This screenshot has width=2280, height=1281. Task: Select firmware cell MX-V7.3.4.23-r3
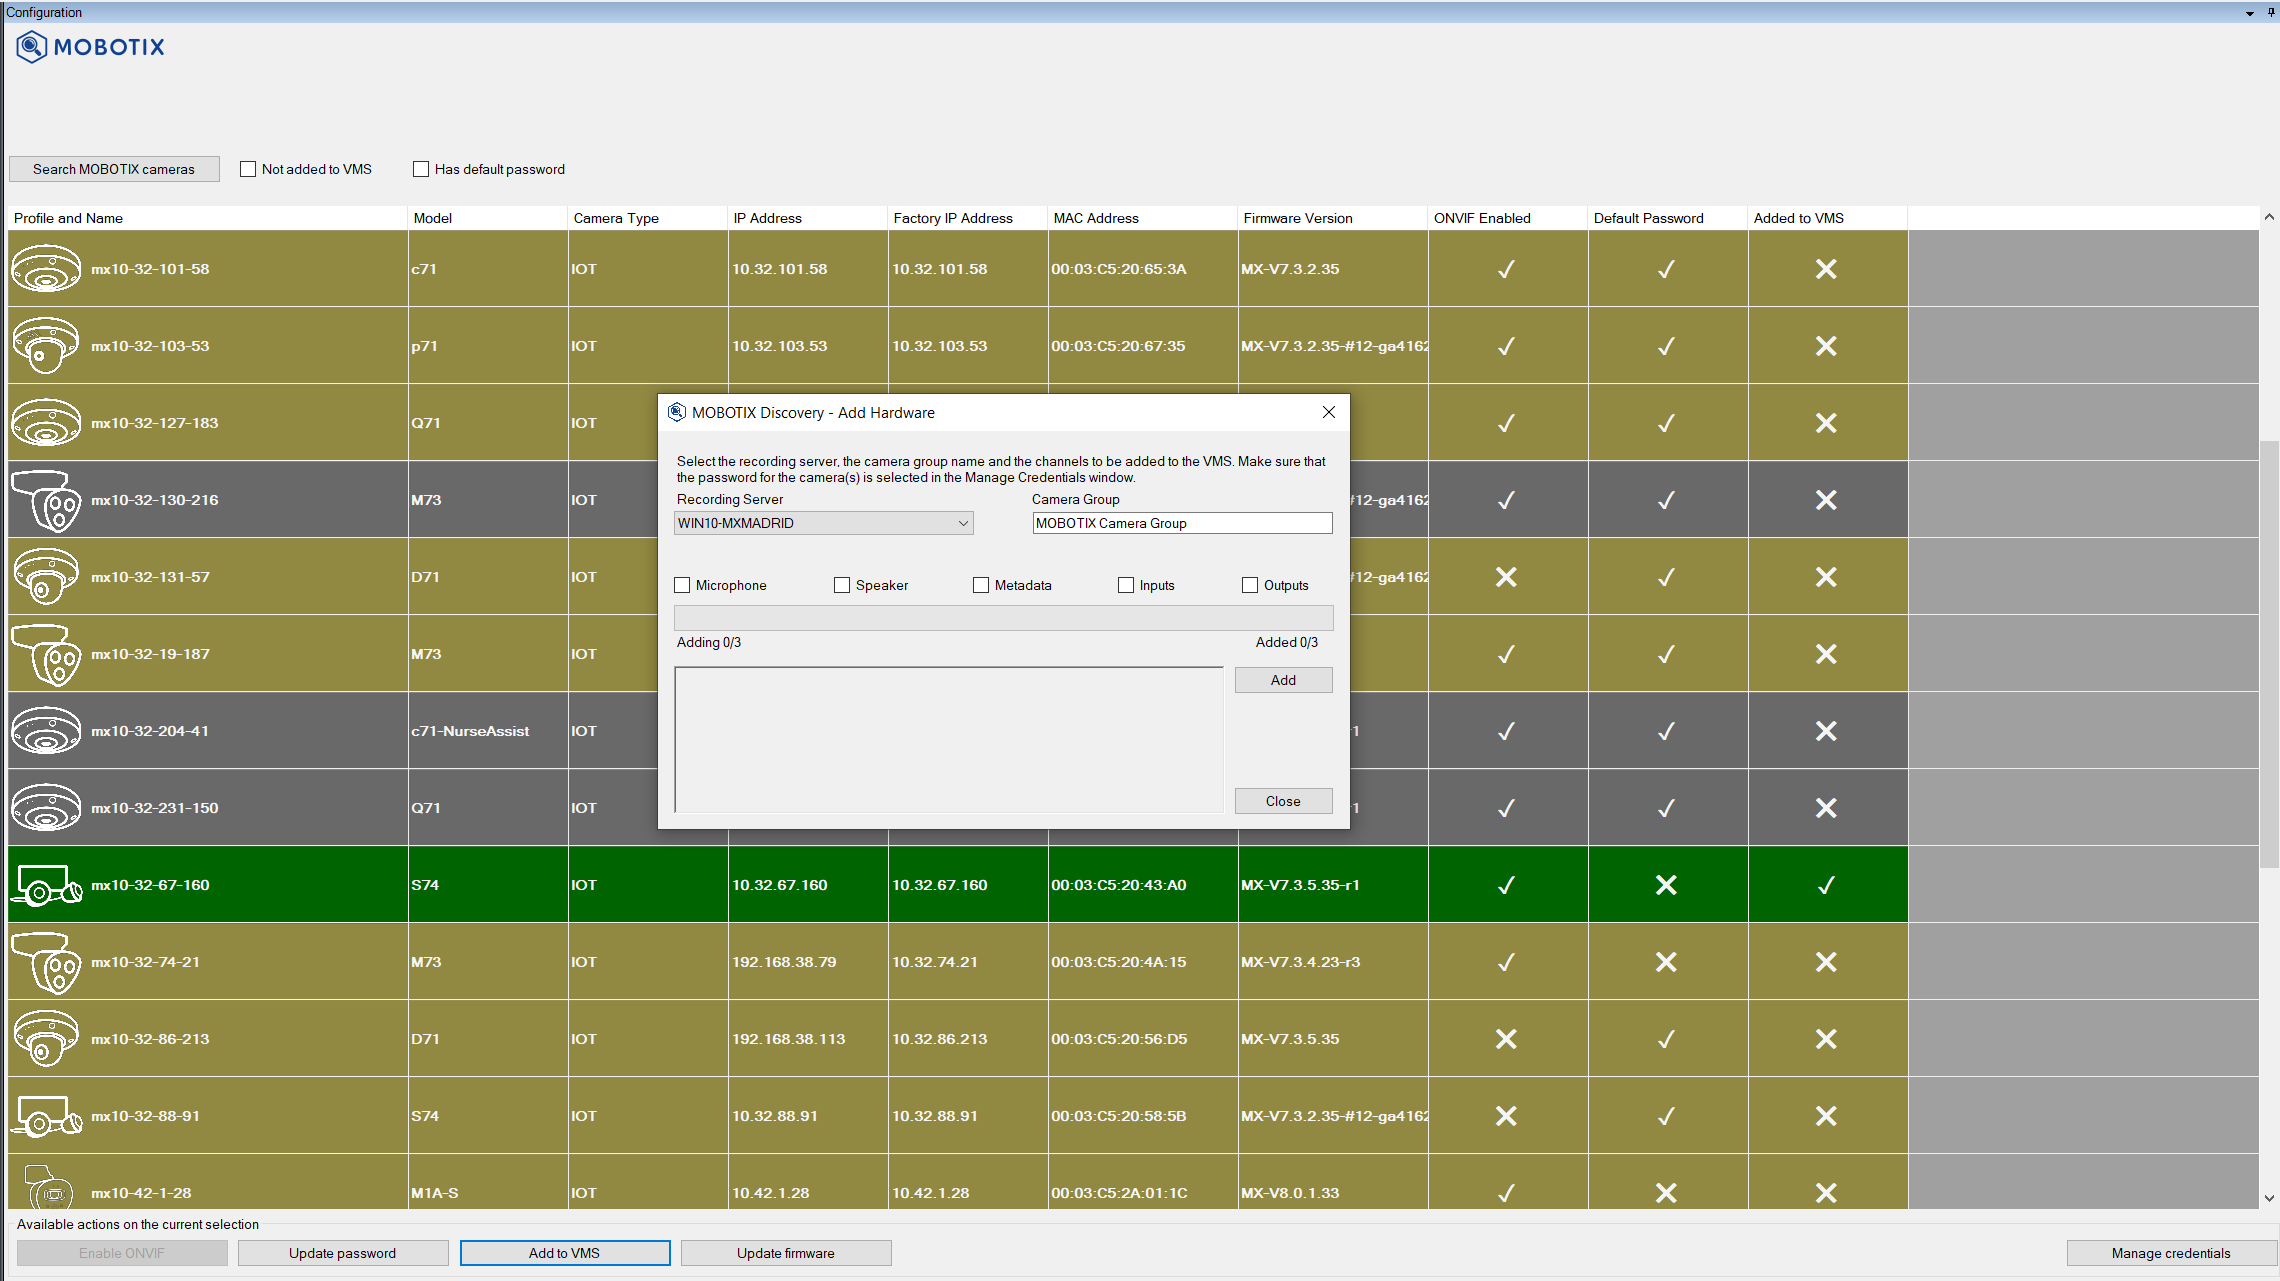click(1333, 962)
